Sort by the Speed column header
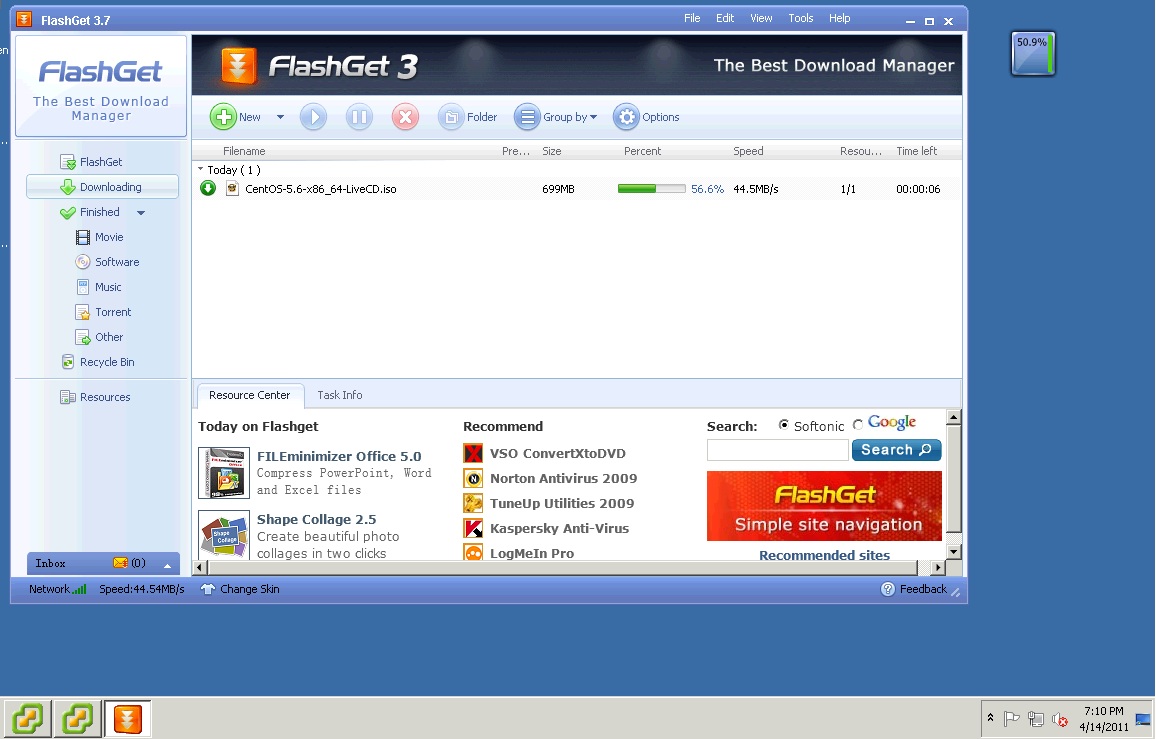Image resolution: width=1156 pixels, height=739 pixels. (748, 151)
